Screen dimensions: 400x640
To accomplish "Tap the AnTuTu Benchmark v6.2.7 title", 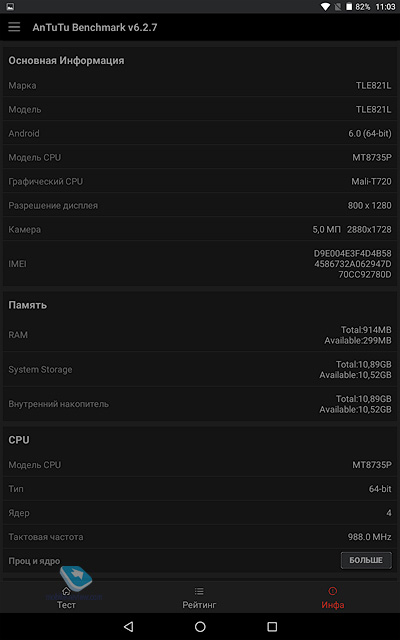I will click(95, 27).
